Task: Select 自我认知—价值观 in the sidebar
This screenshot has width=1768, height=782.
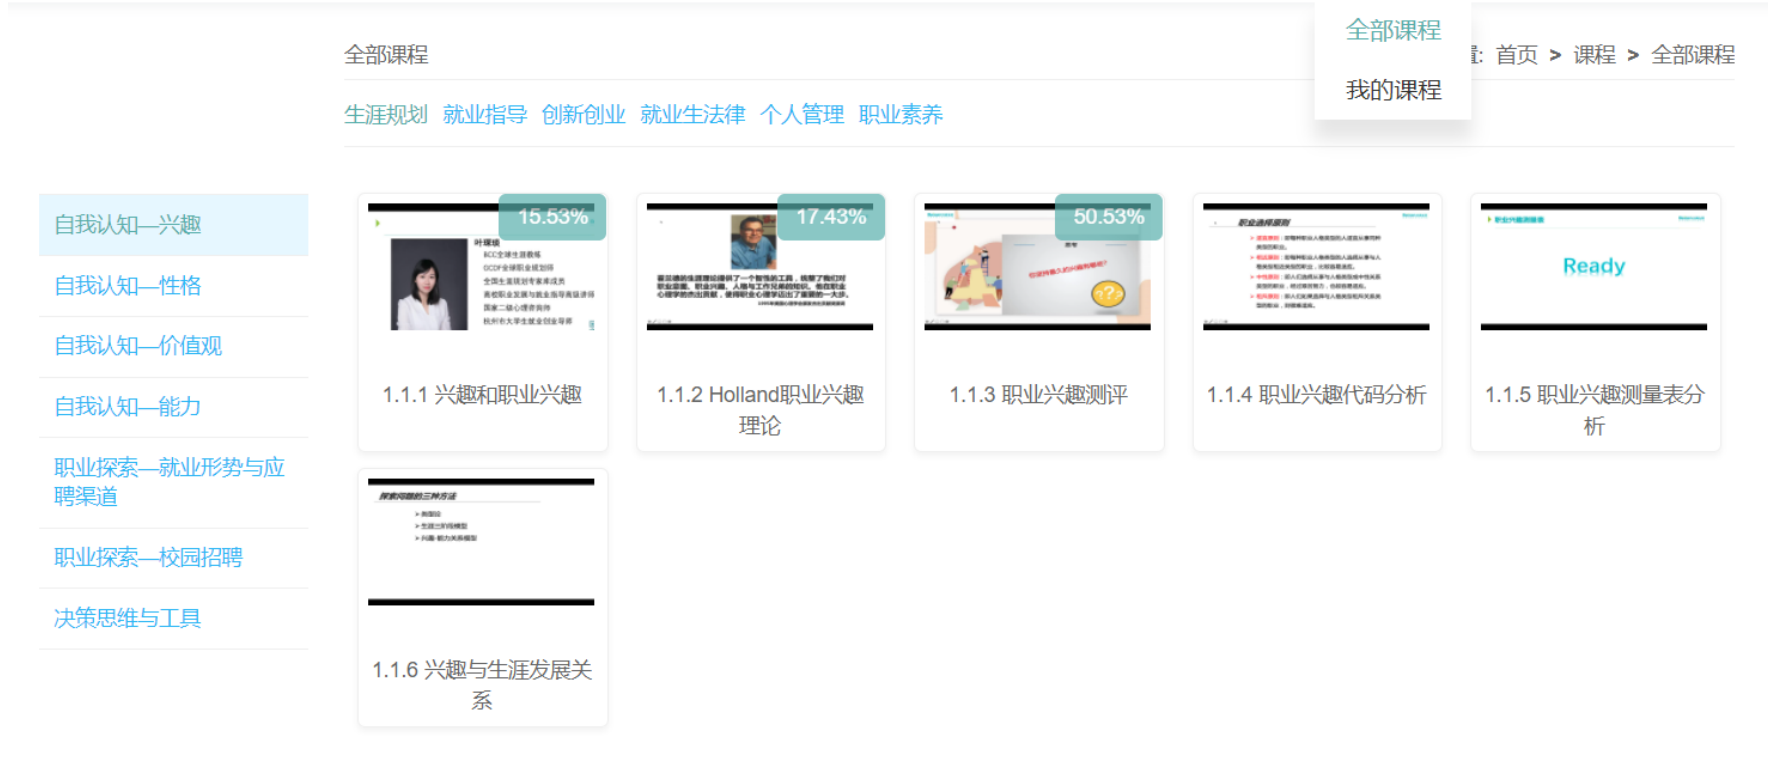Action: 174,346
